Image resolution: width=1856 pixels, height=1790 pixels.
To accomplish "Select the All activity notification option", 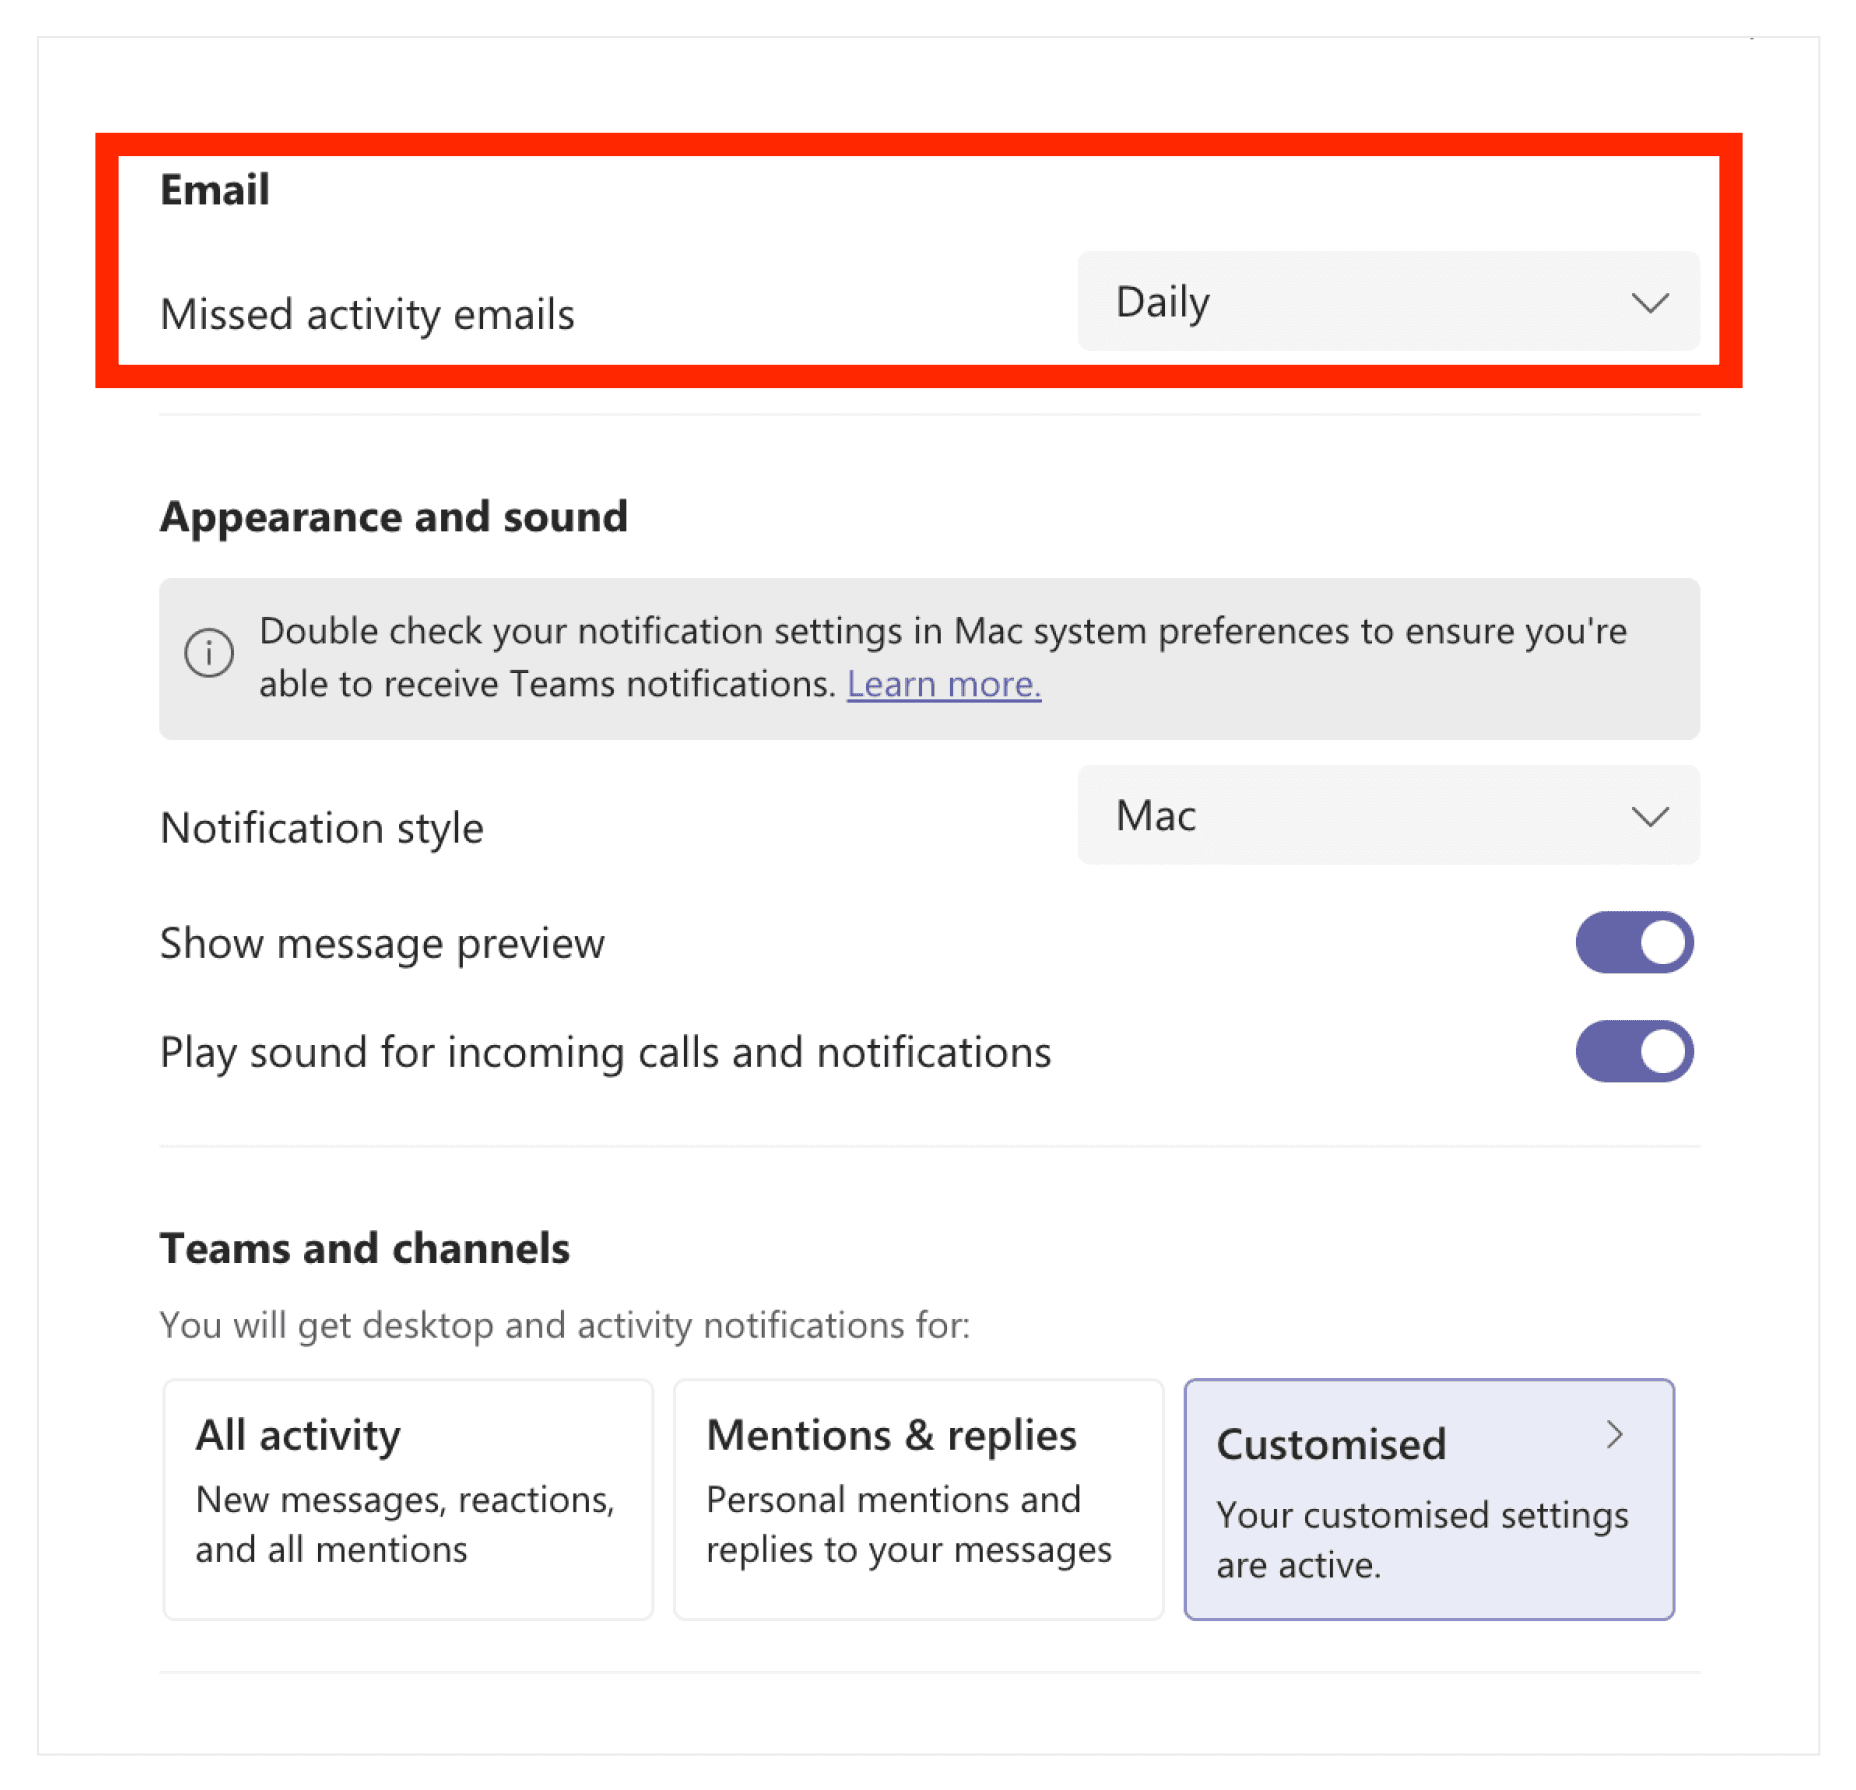I will 408,1498.
